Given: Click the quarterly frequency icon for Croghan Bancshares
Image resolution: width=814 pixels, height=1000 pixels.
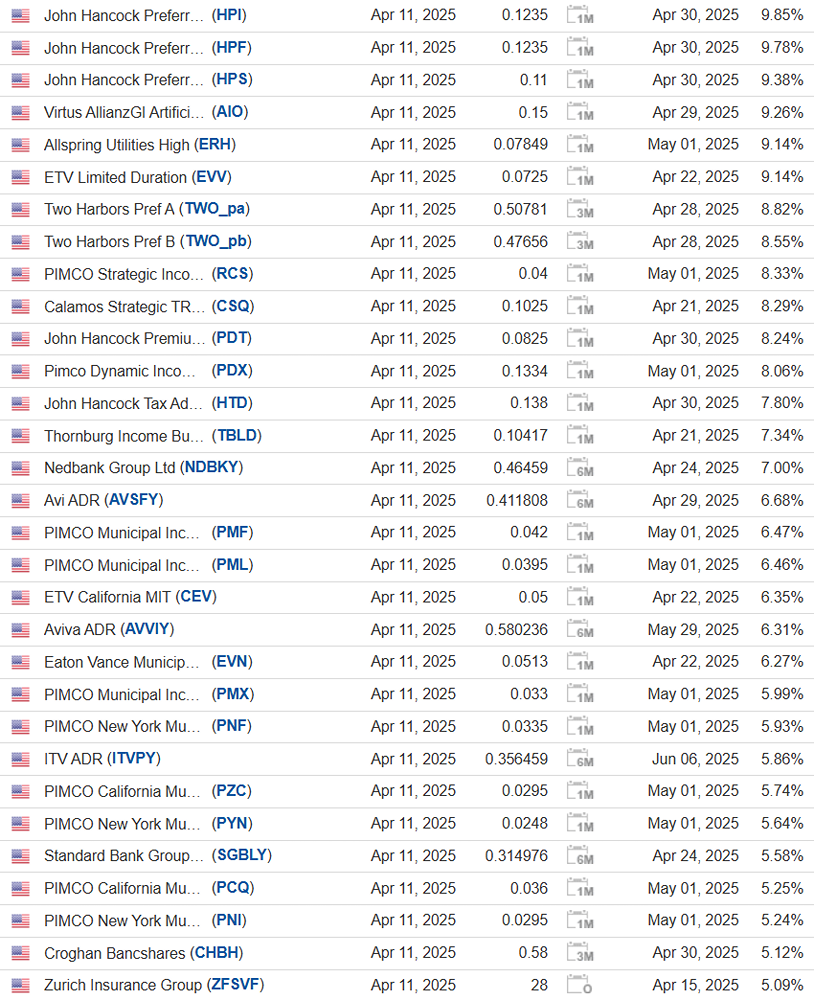Looking at the screenshot, I should 580,953.
